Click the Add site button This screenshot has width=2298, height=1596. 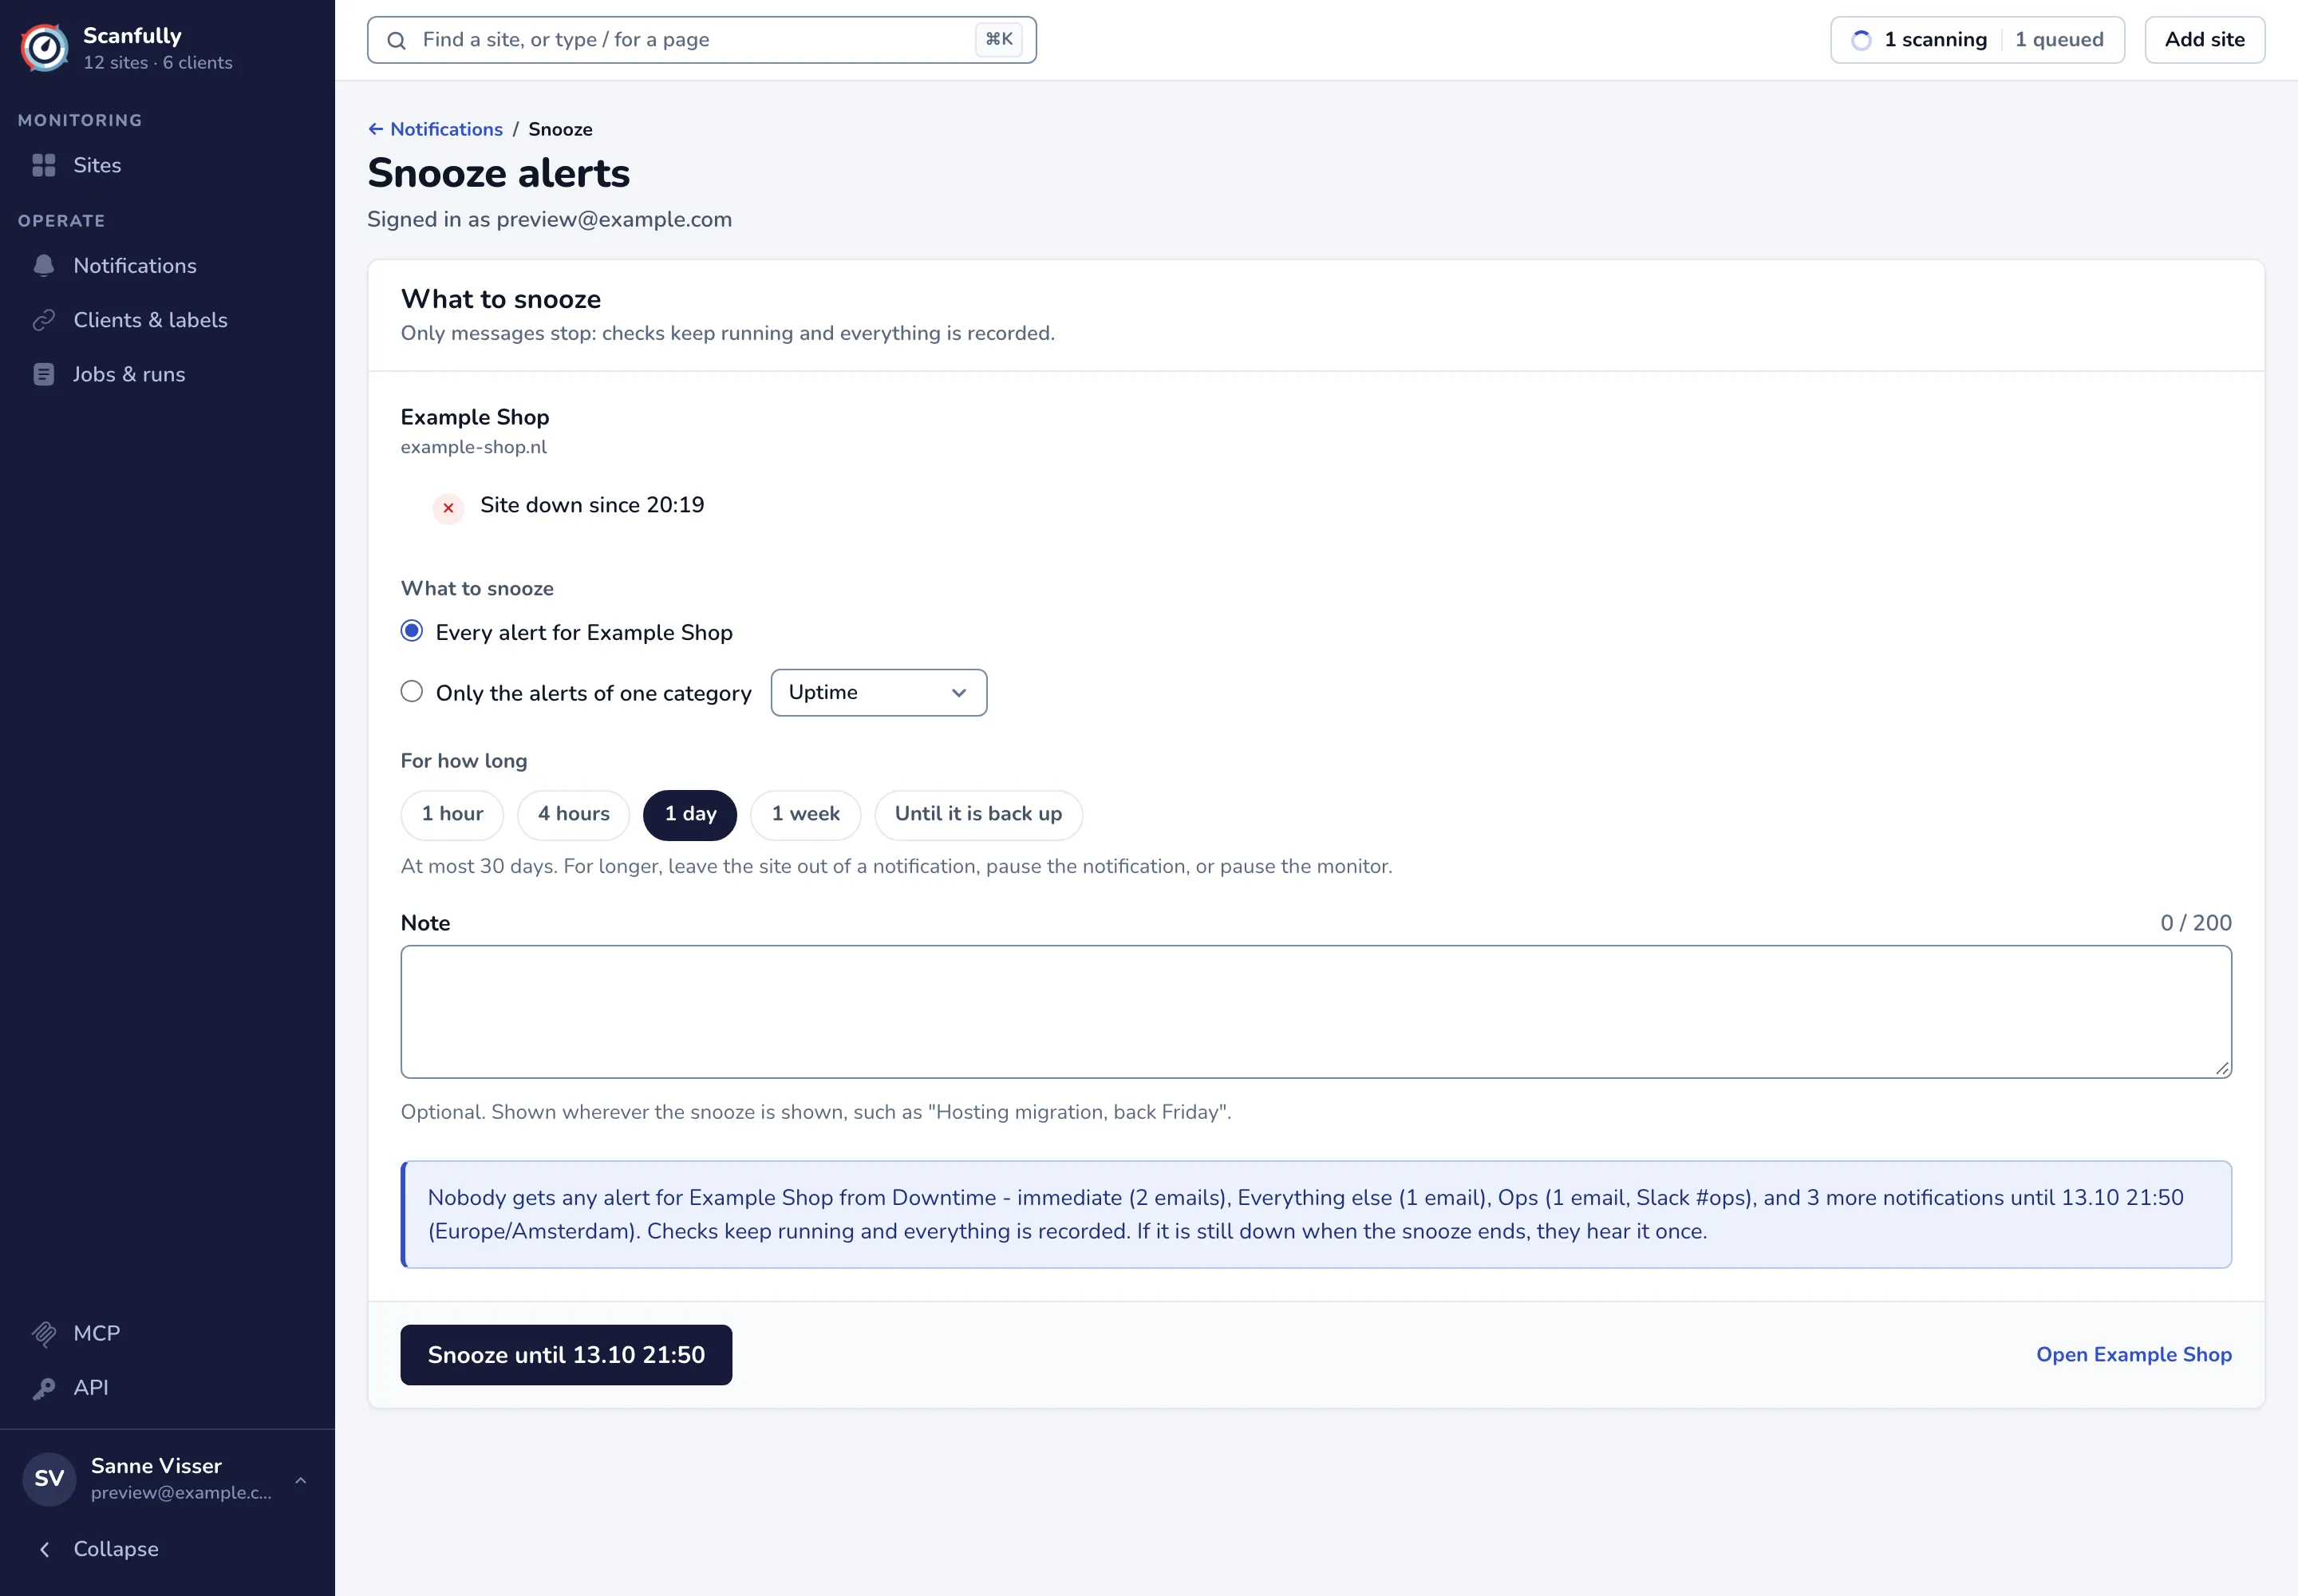pyautogui.click(x=2204, y=40)
